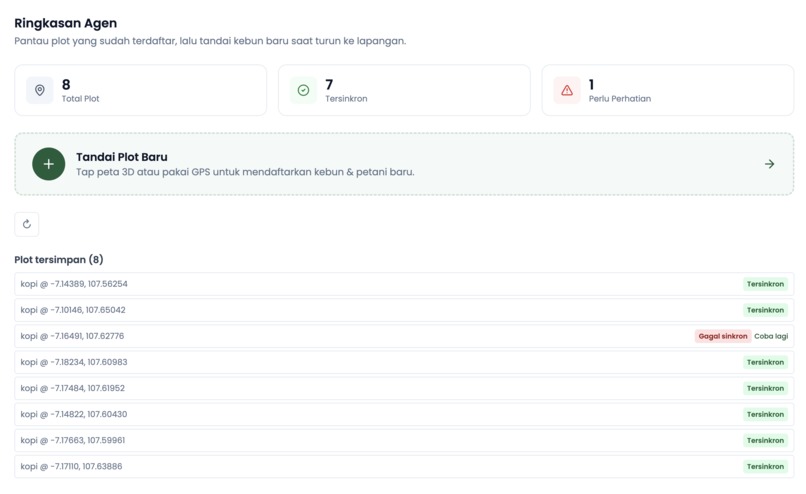The width and height of the screenshot is (806, 494).
Task: Click Tersinkron badge on the -7.14389 row
Action: [765, 284]
